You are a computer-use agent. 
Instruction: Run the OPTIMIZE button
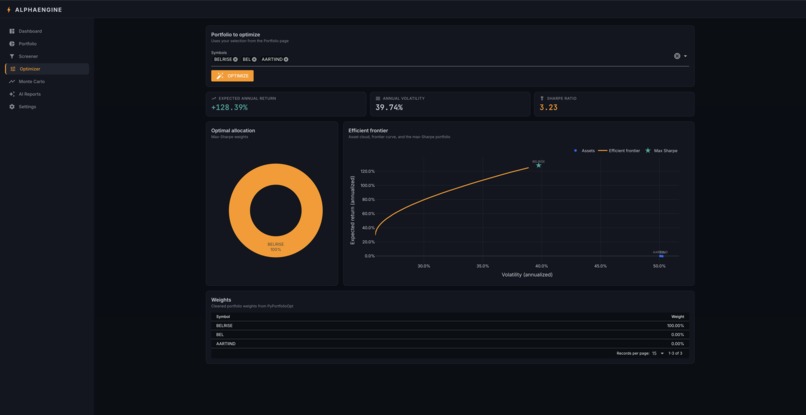(x=232, y=76)
